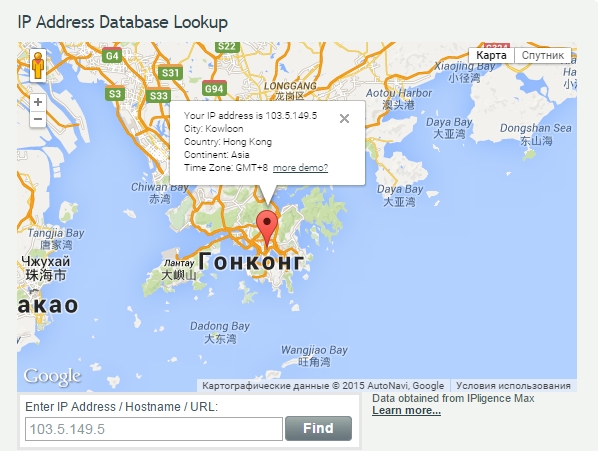The image size is (598, 451).
Task: Open the Learn more... link
Action: [x=407, y=410]
